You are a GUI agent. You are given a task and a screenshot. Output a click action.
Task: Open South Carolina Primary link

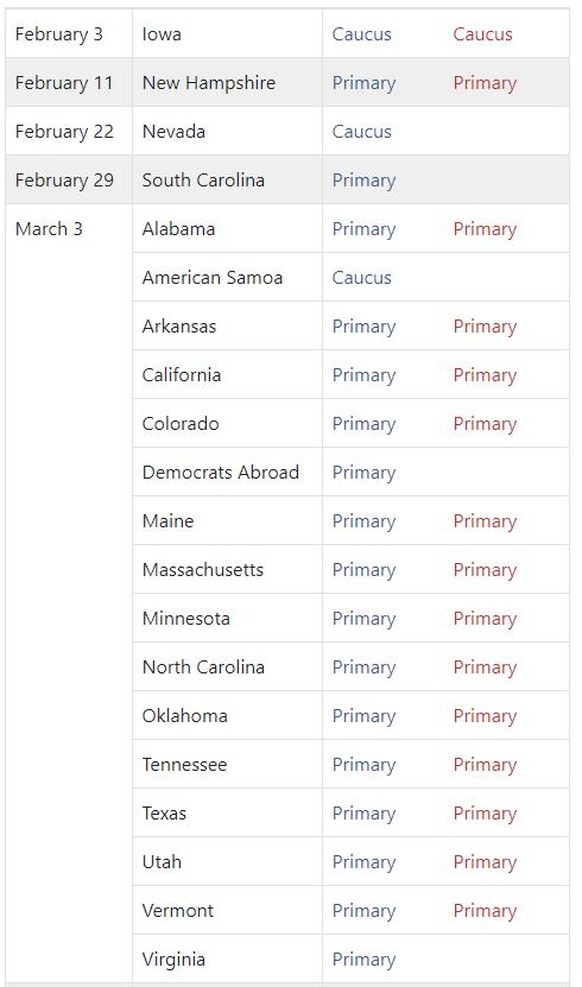(x=364, y=181)
